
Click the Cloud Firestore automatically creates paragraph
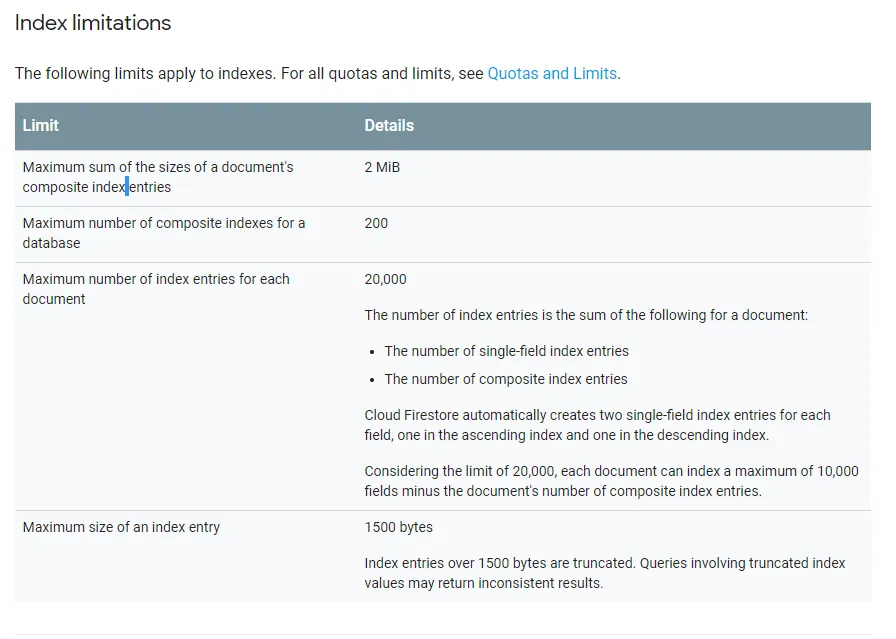pos(597,425)
